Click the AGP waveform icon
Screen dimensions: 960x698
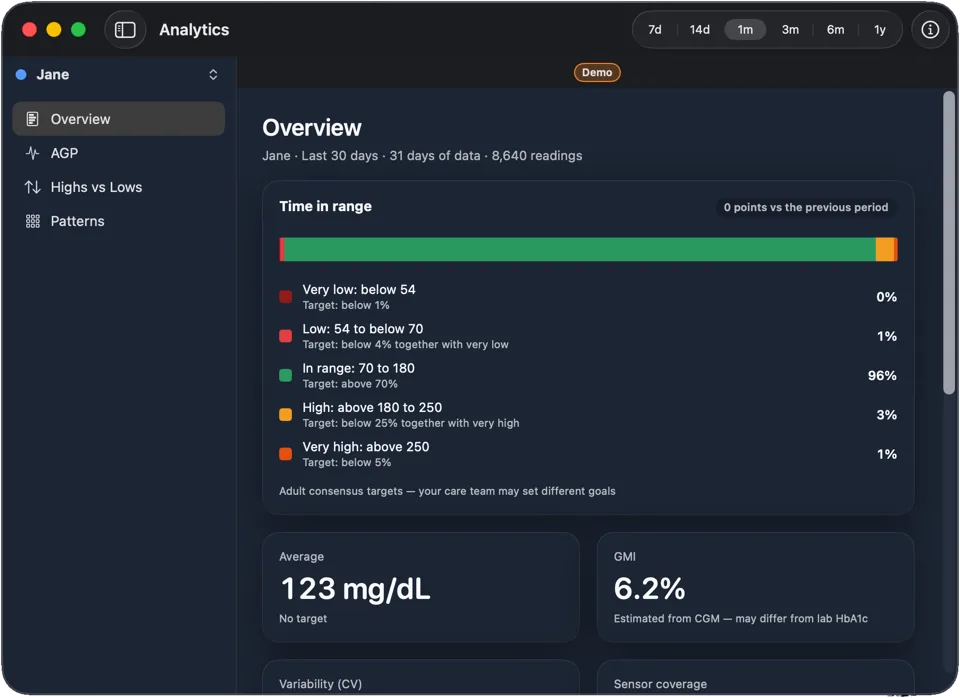tap(32, 153)
